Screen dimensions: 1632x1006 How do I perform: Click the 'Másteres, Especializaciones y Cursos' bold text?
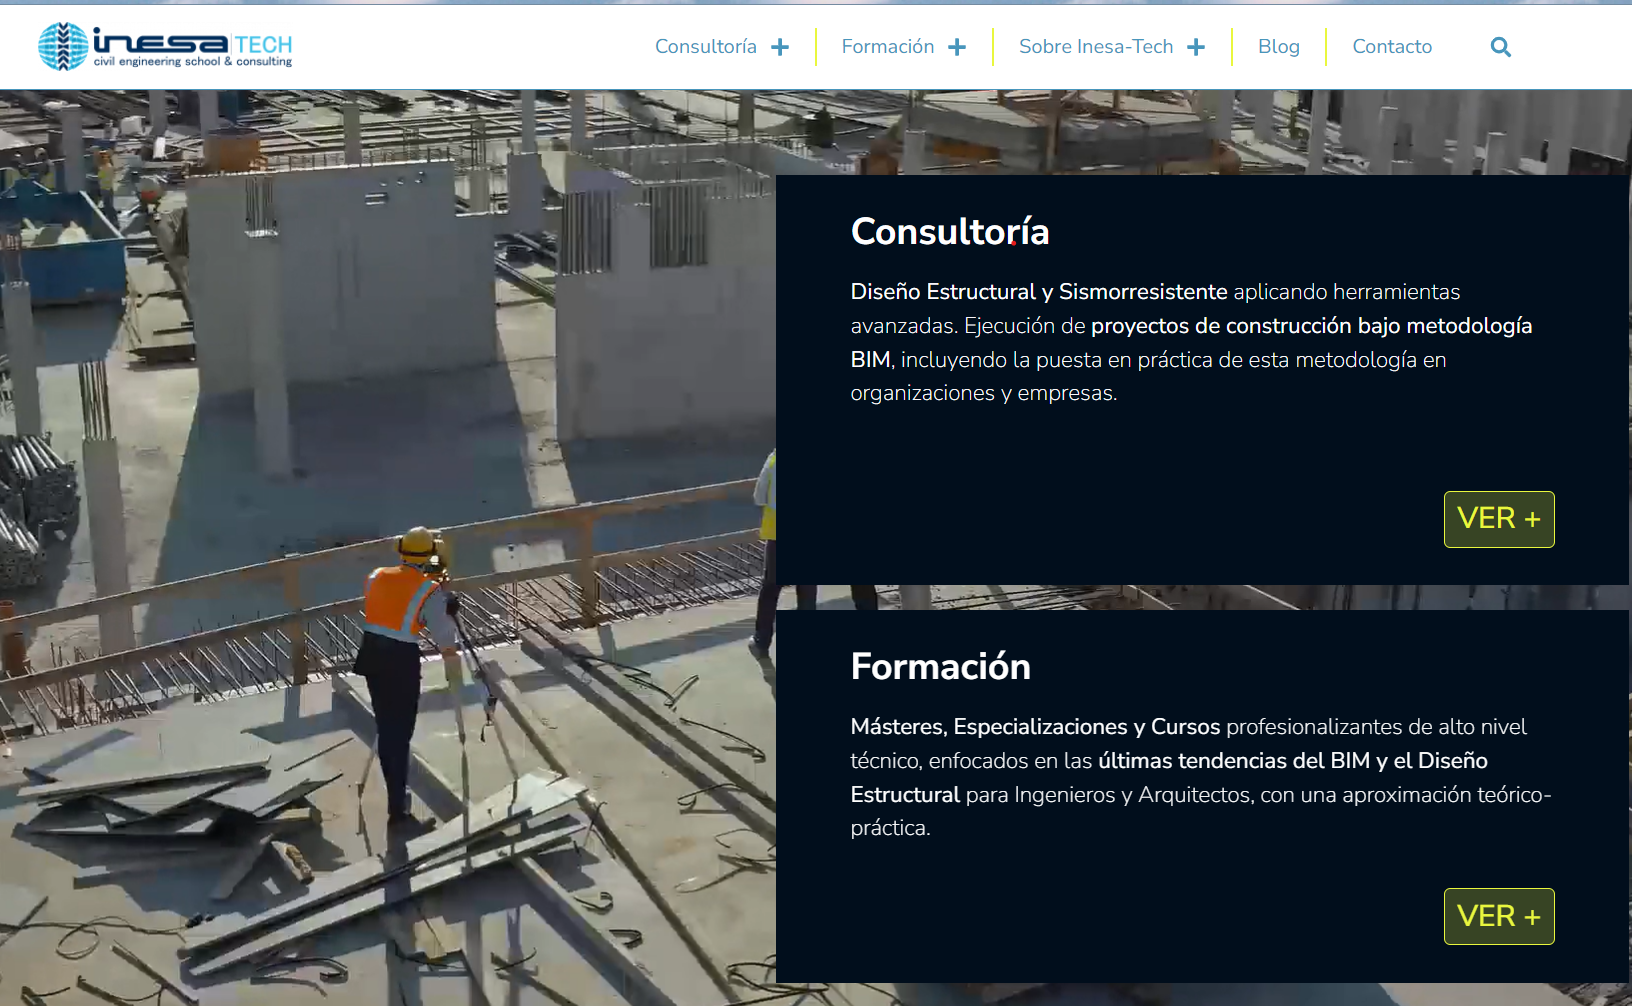[x=1035, y=727]
